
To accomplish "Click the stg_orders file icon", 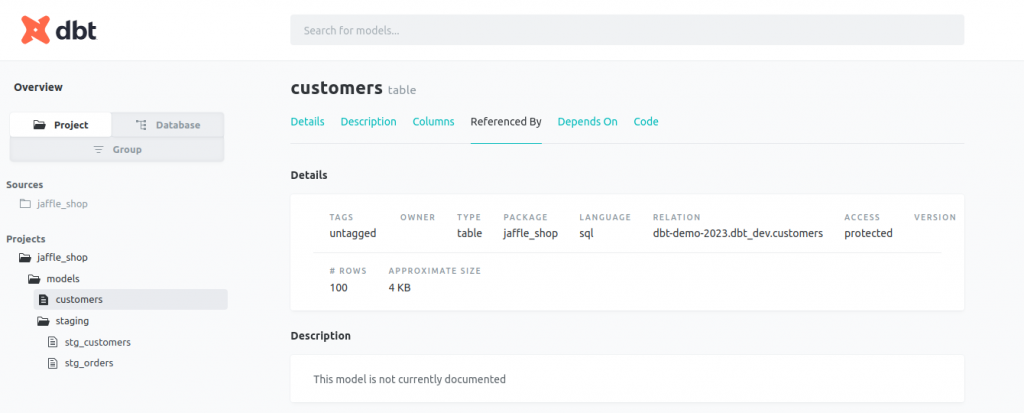I will click(54, 363).
